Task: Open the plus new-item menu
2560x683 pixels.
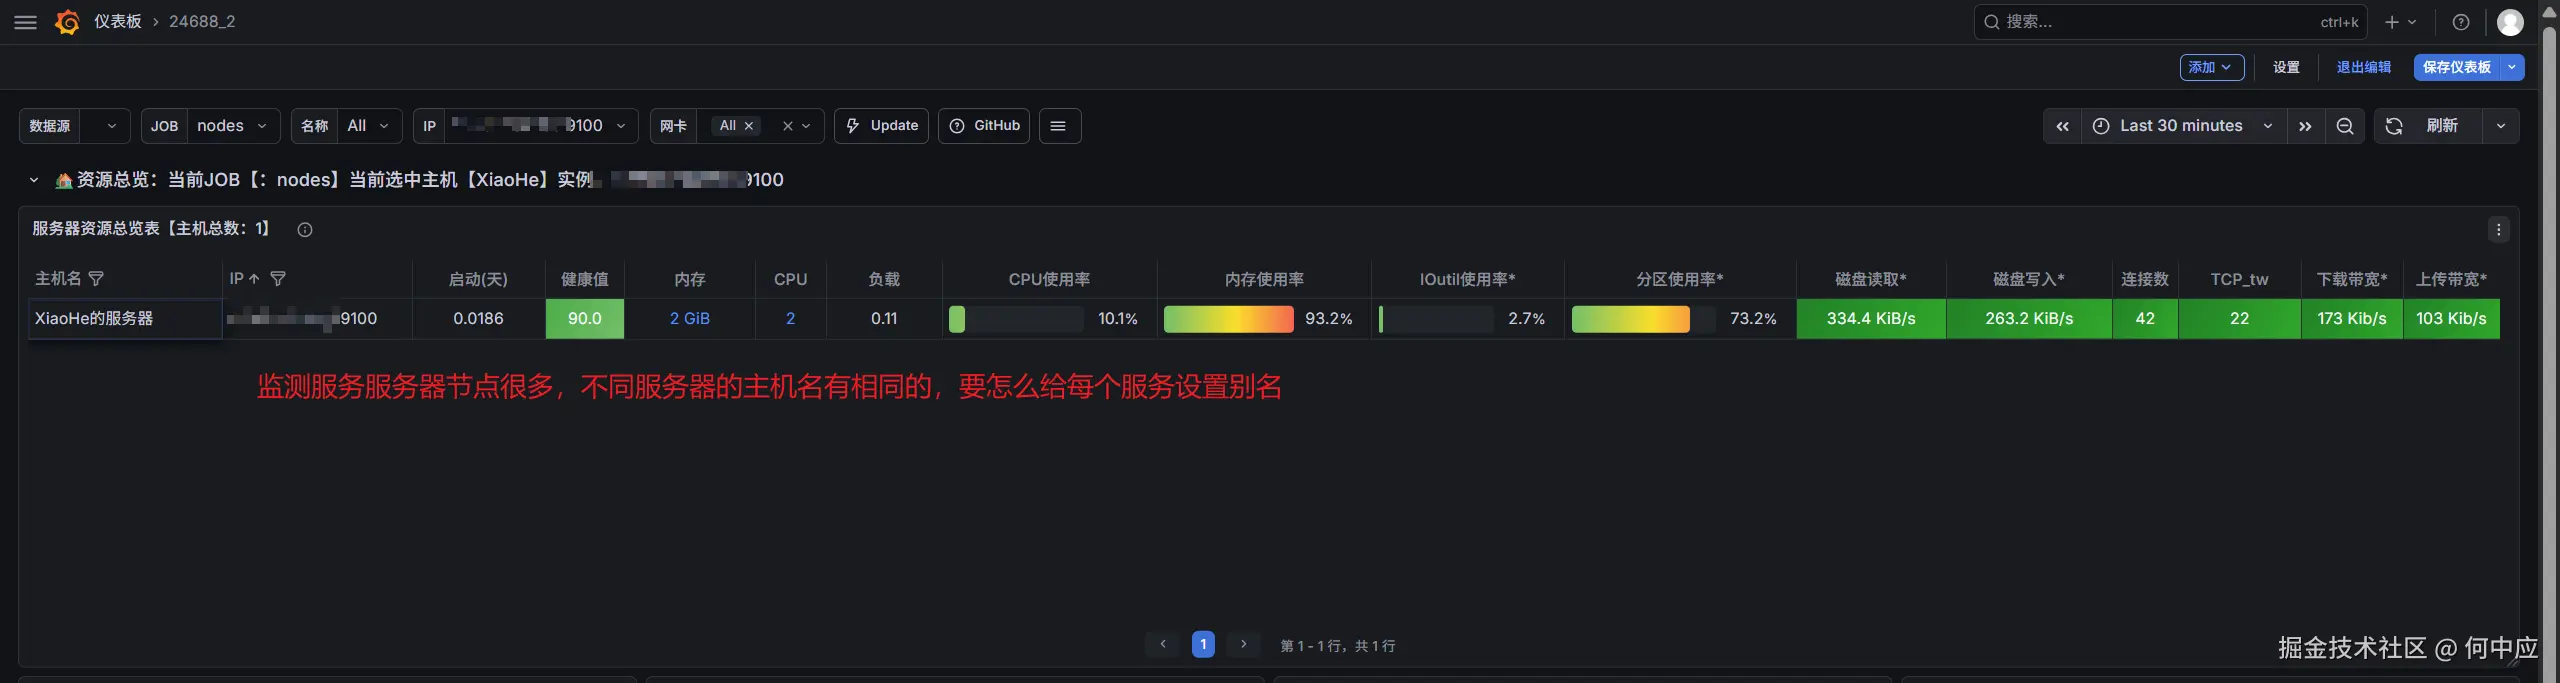Action: (2400, 22)
